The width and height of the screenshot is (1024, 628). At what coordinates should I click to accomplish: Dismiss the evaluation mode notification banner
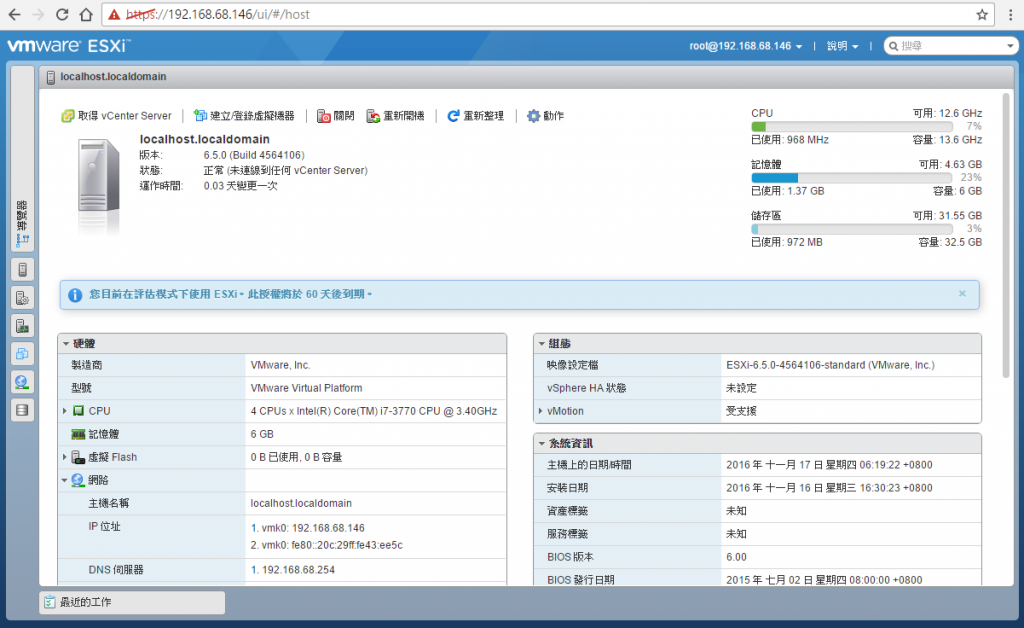click(962, 294)
